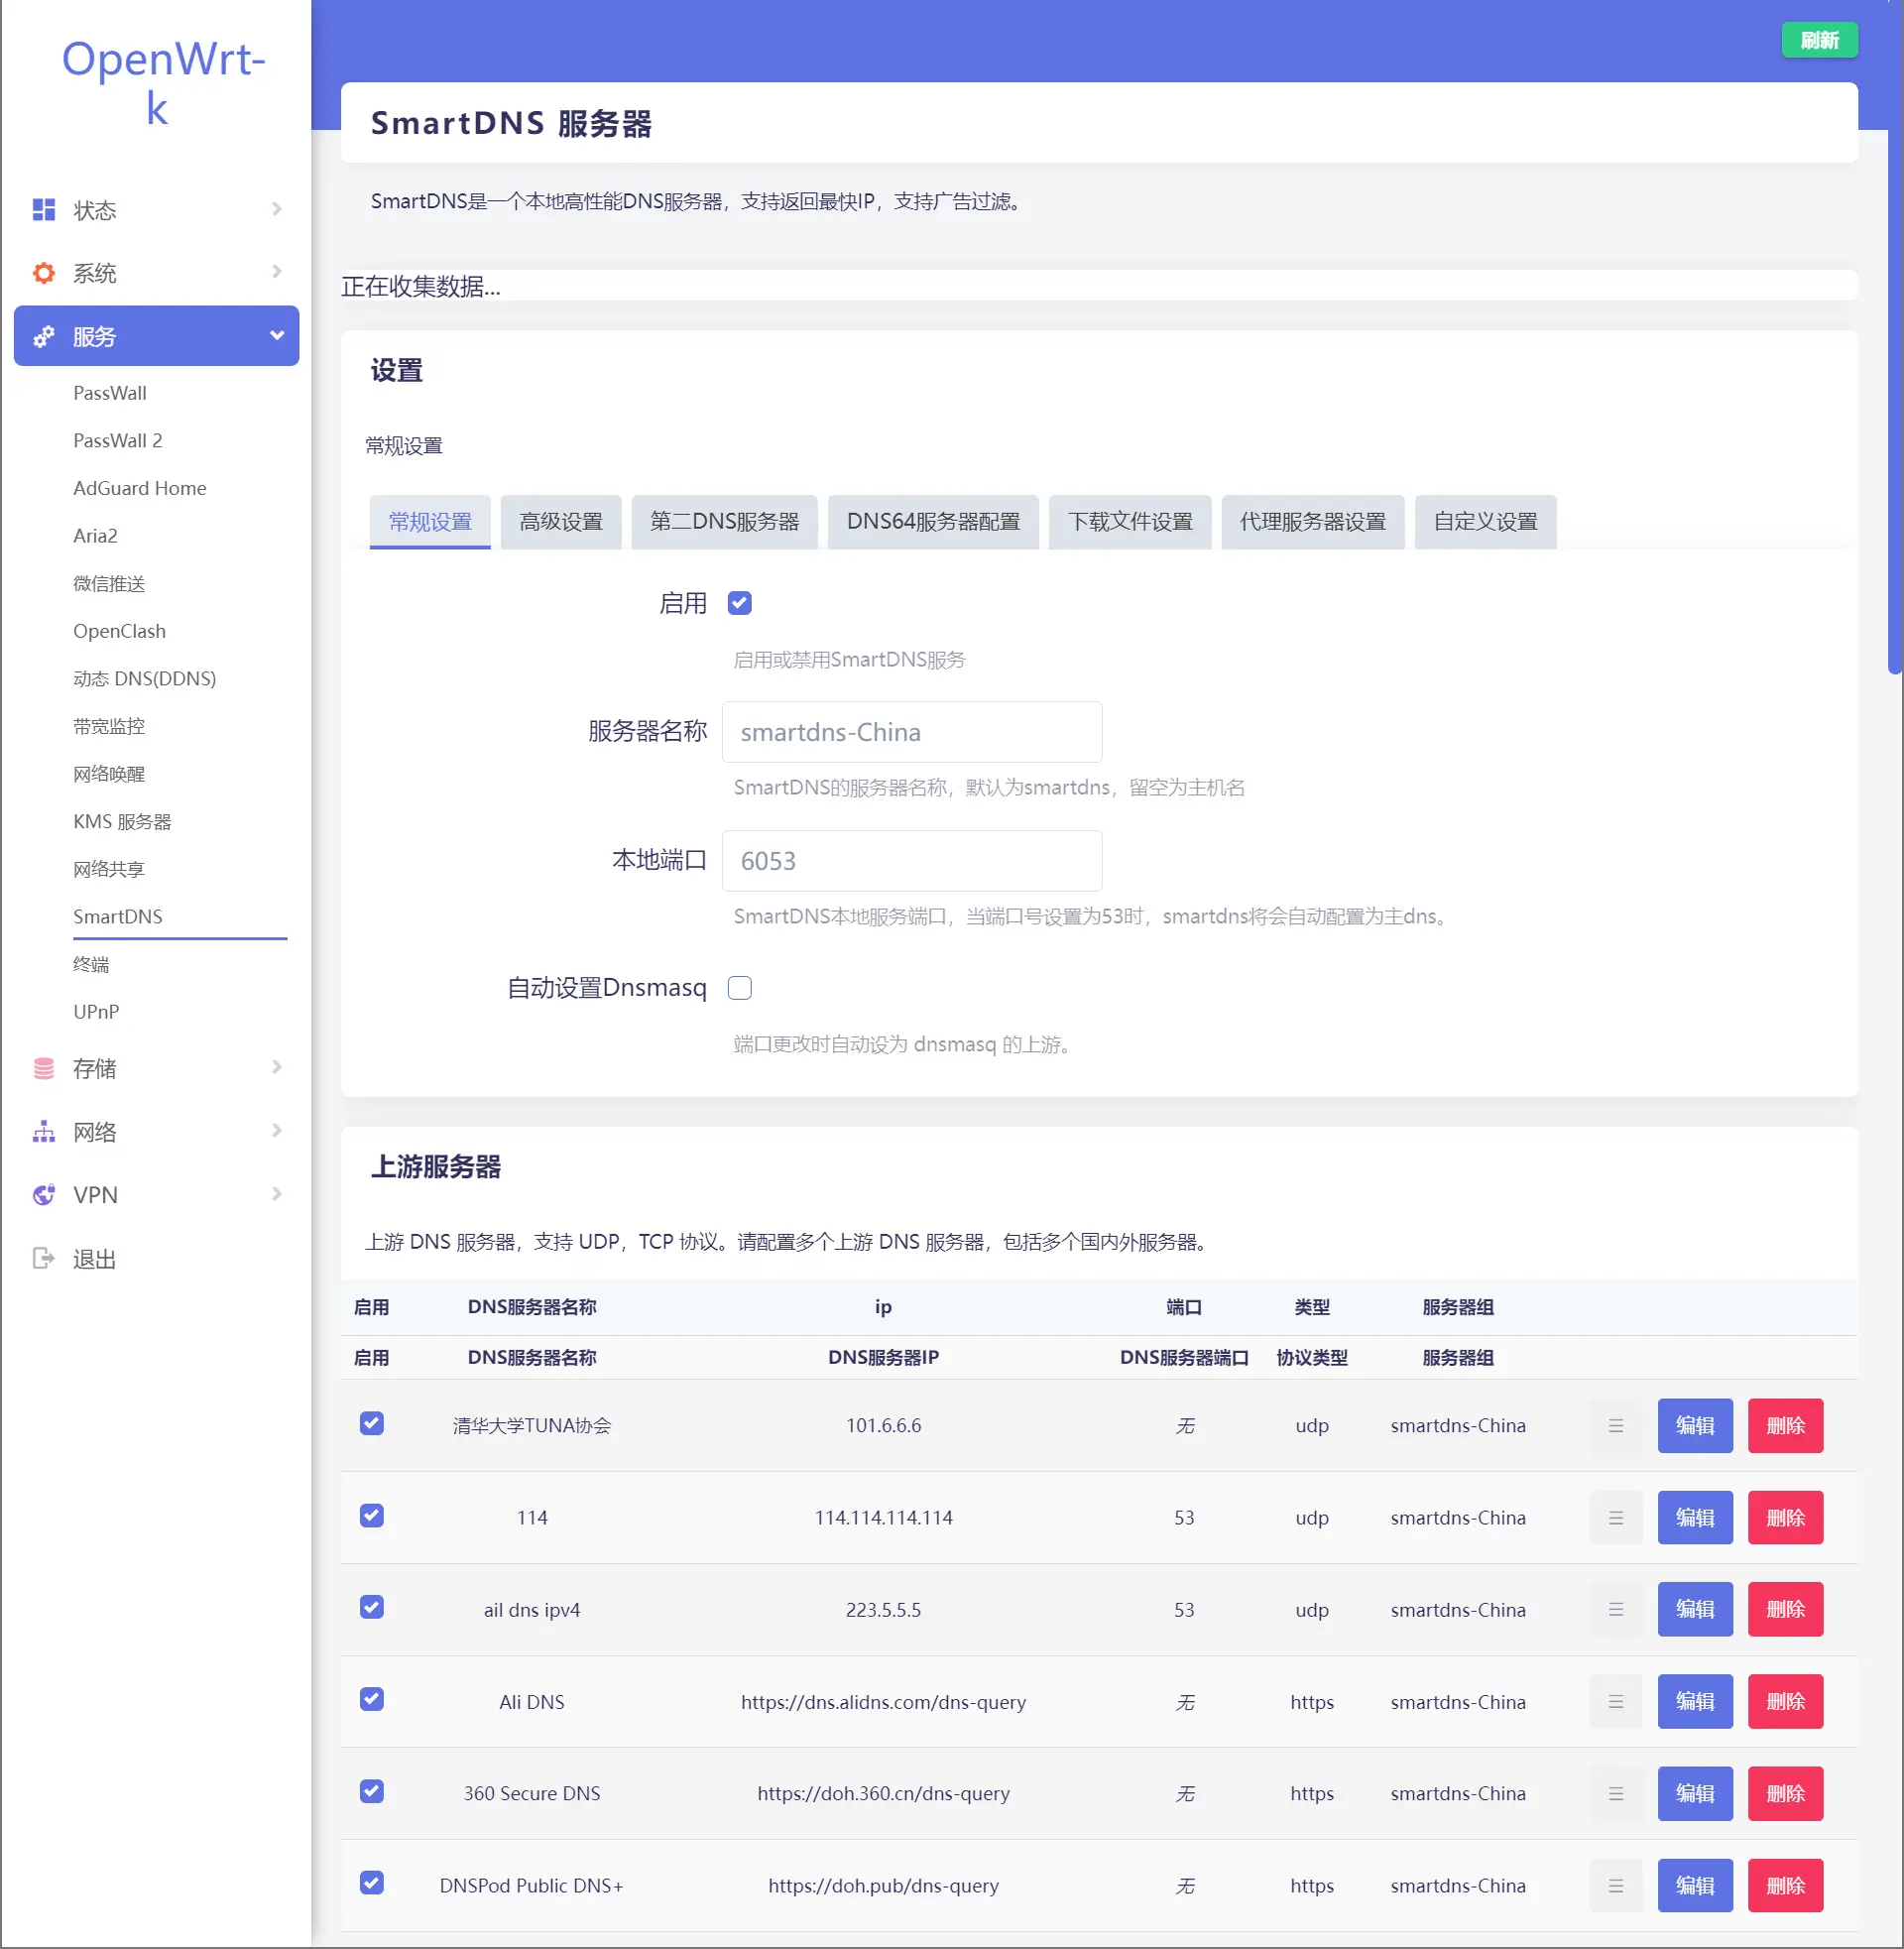Focus the 服务器名称 input field

pyautogui.click(x=912, y=732)
